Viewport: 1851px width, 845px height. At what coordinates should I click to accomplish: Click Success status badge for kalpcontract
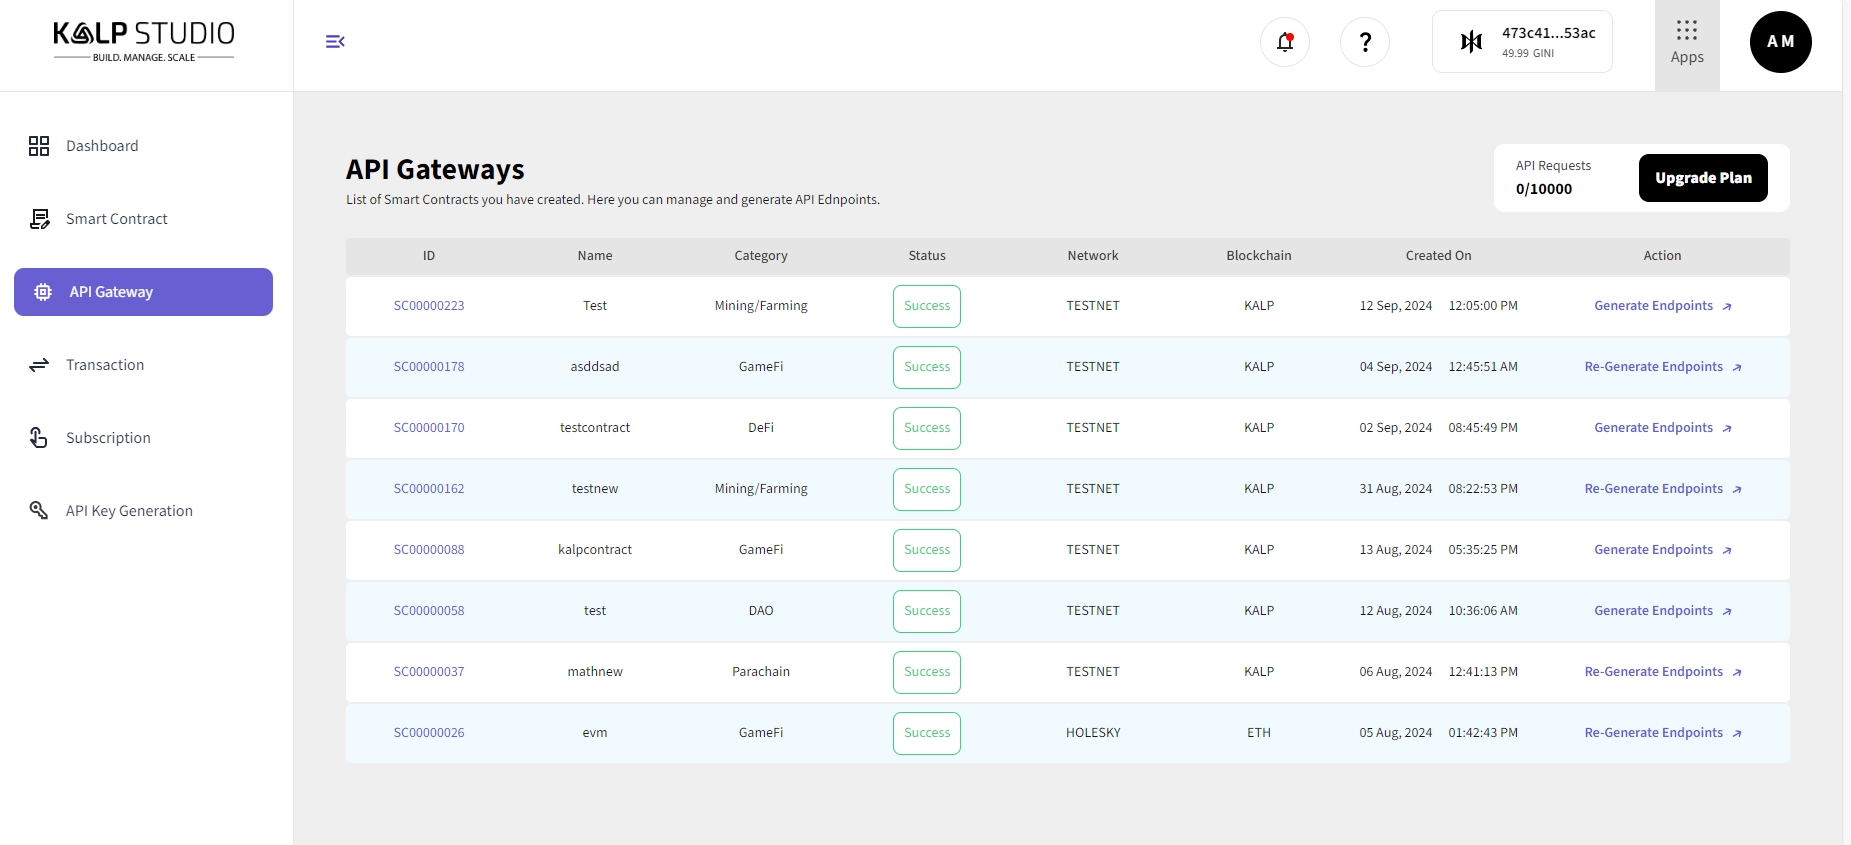[x=927, y=550]
